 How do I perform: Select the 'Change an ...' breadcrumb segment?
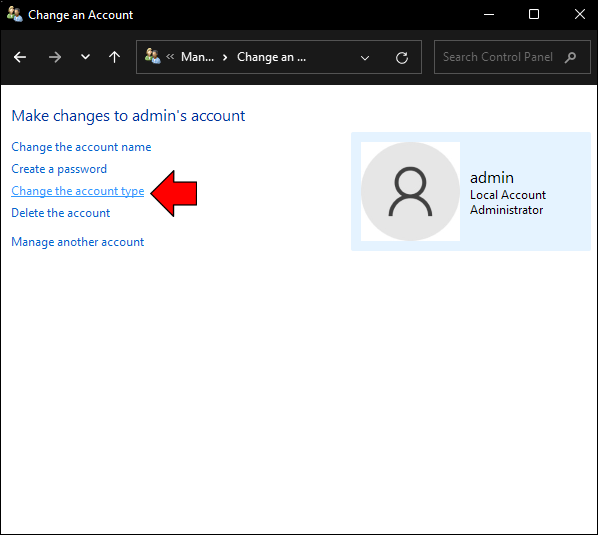tap(272, 57)
